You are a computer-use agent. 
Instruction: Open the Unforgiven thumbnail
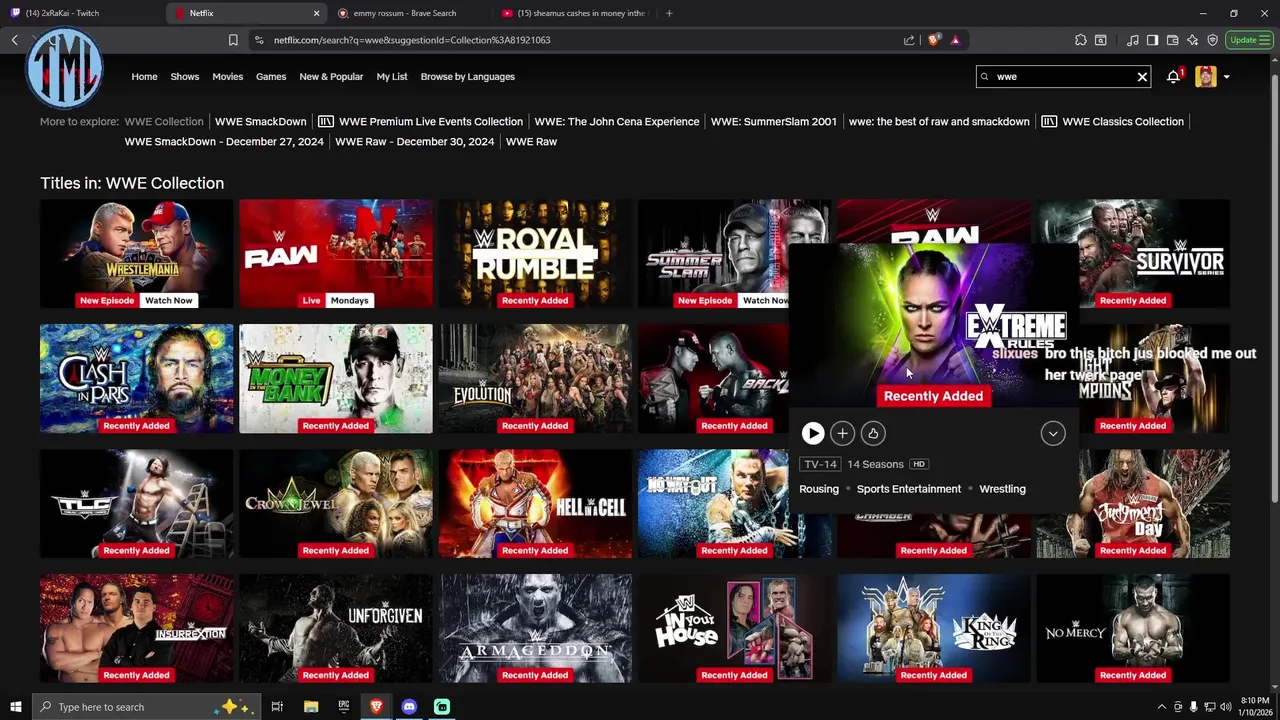(336, 628)
